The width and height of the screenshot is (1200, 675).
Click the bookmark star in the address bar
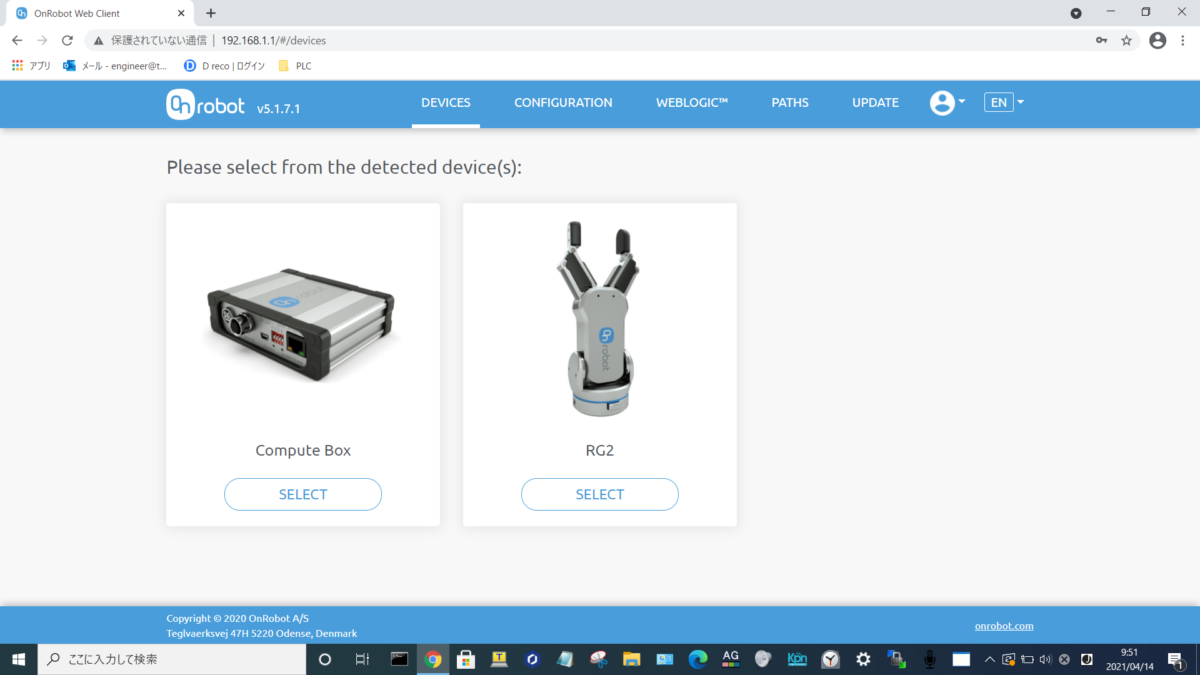[1126, 40]
